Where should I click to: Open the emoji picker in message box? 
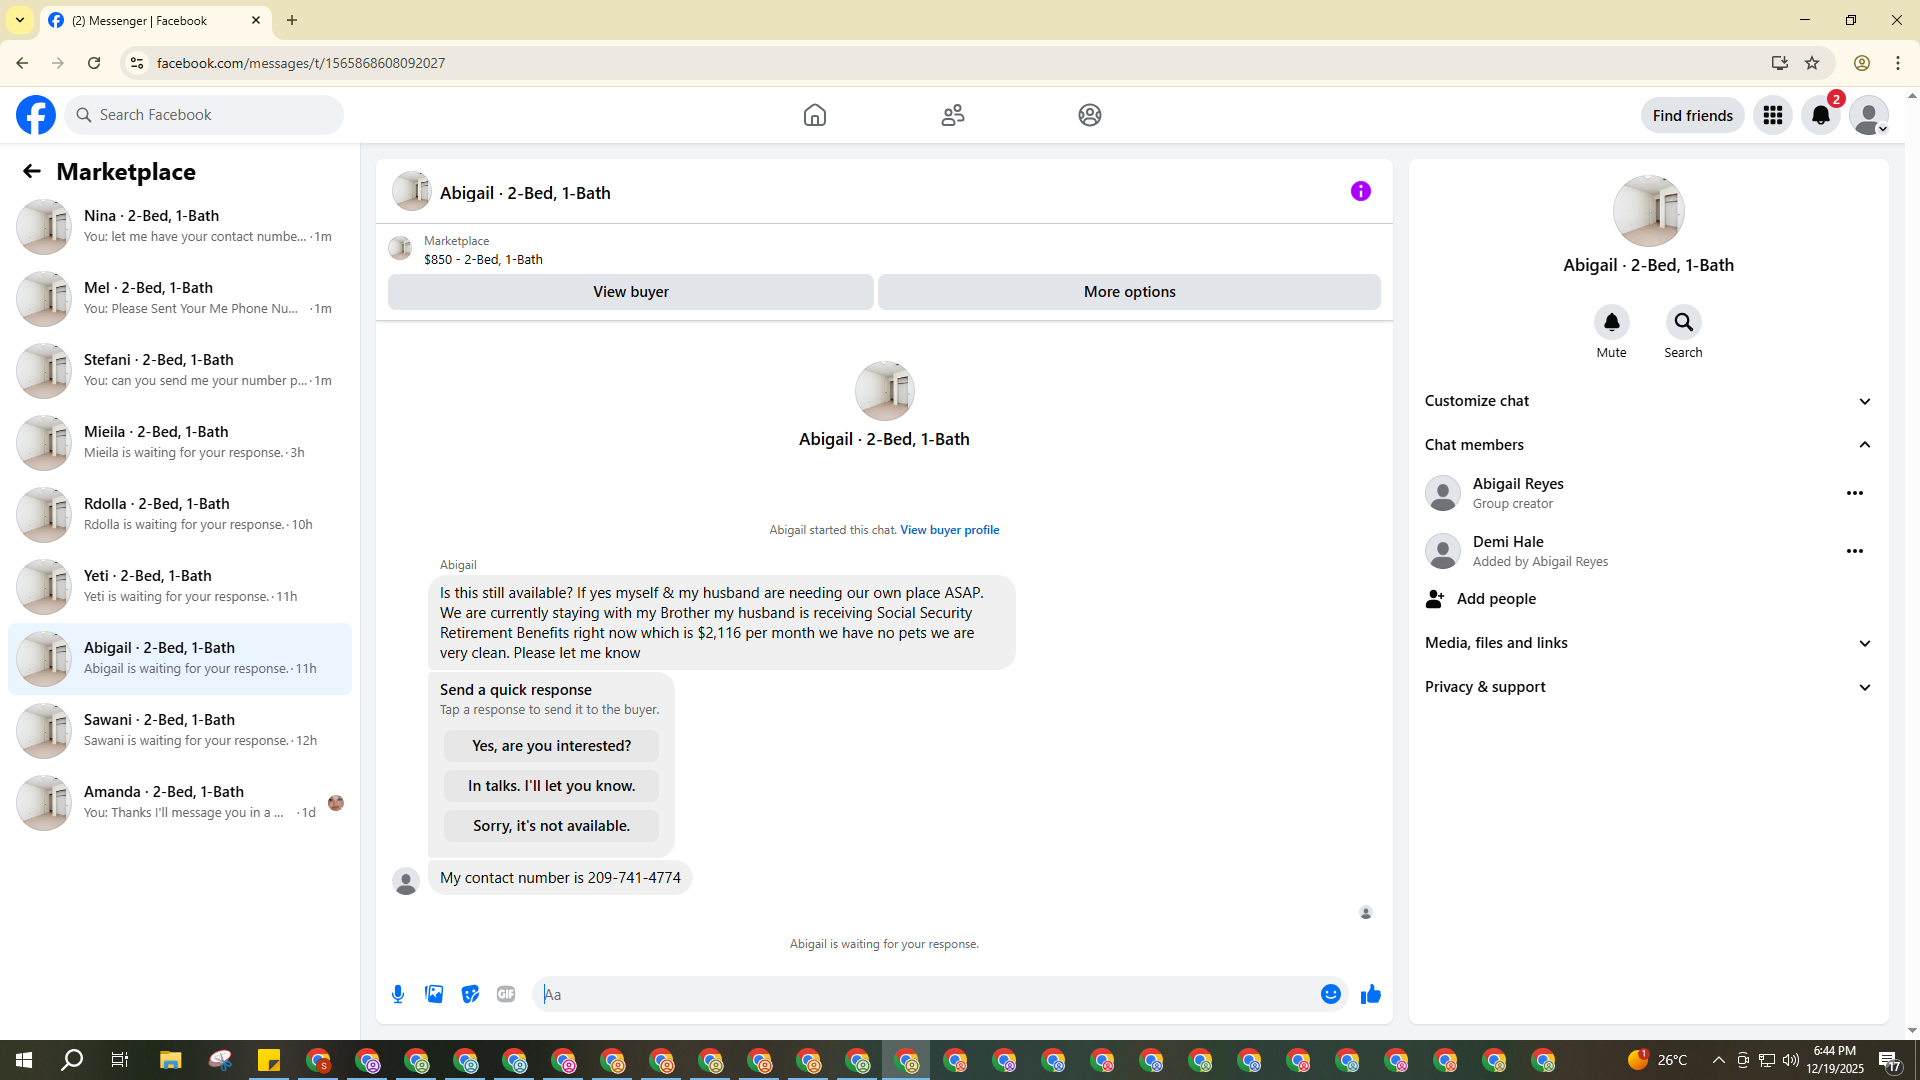[1330, 994]
